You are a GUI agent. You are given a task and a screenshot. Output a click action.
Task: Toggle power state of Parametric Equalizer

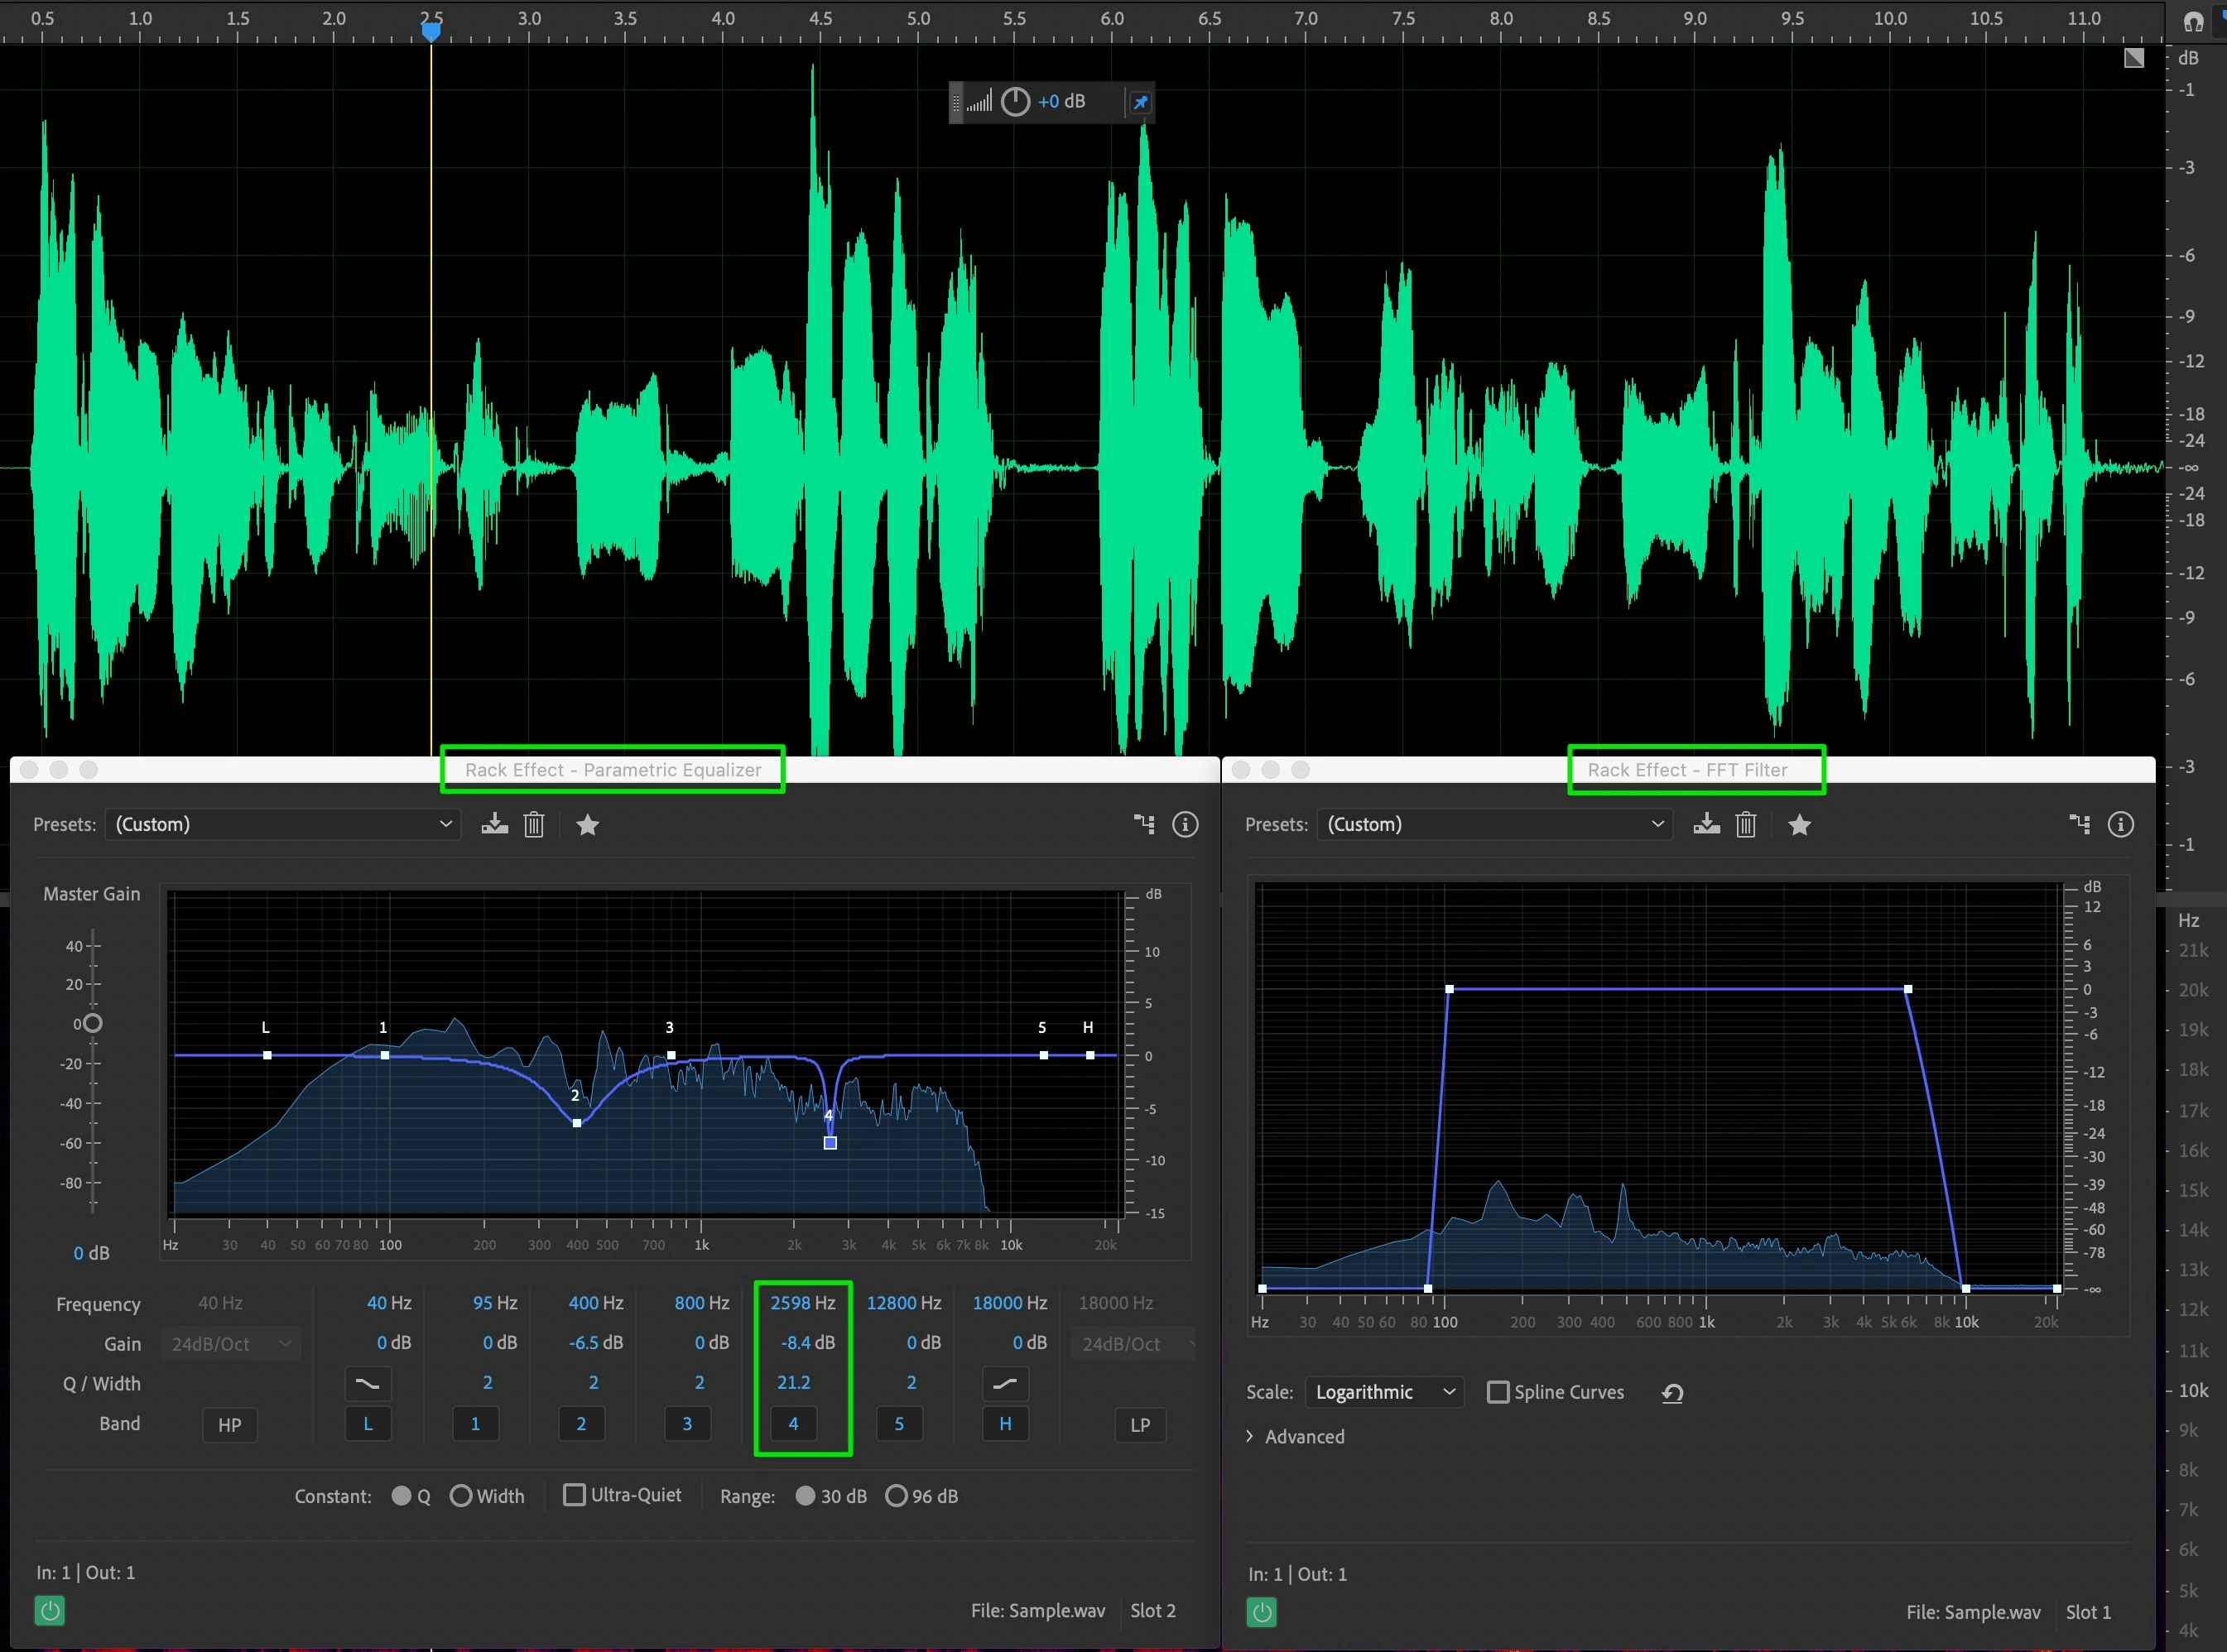[x=50, y=1610]
